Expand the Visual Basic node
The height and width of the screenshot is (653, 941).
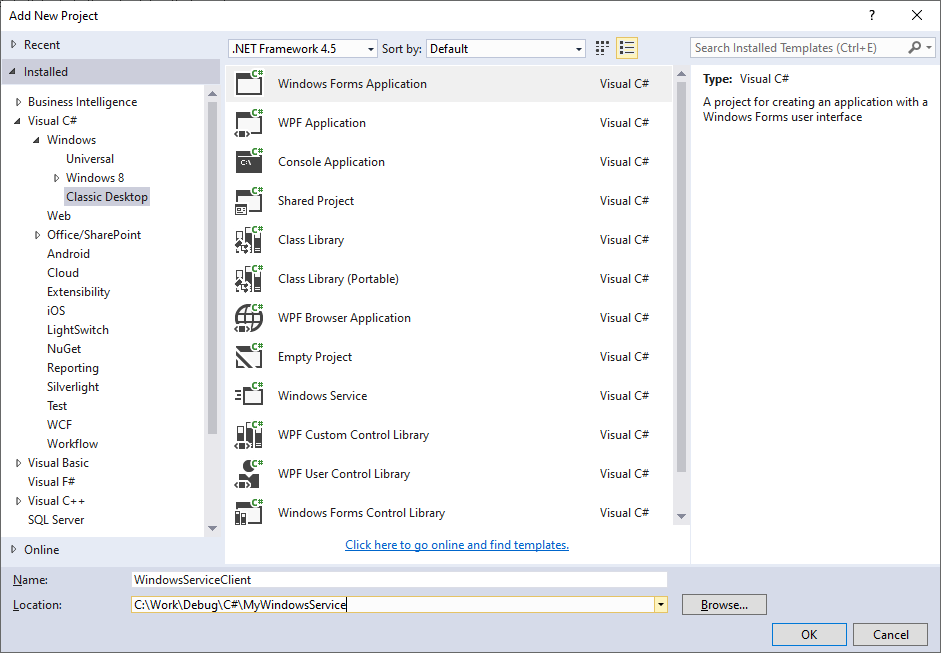tap(19, 463)
